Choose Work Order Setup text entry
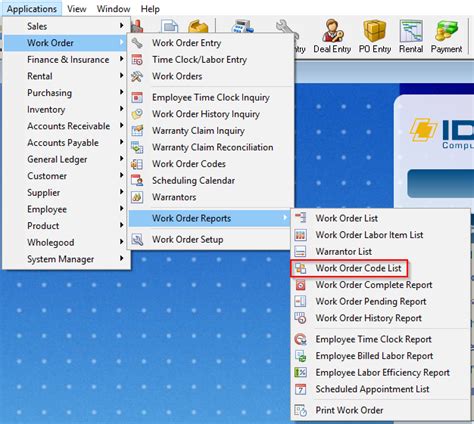 [188, 239]
